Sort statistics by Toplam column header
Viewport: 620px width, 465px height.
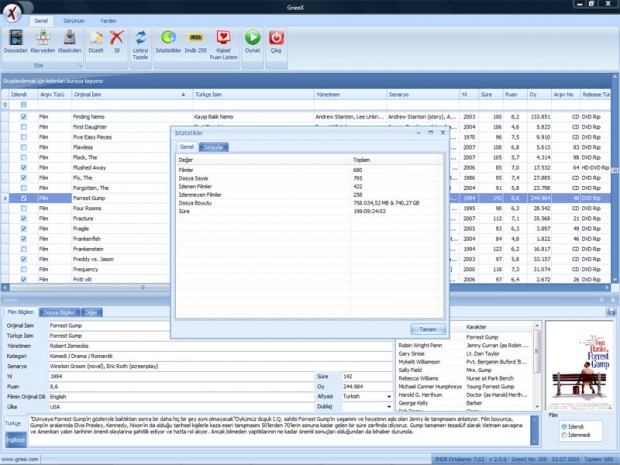coord(396,160)
